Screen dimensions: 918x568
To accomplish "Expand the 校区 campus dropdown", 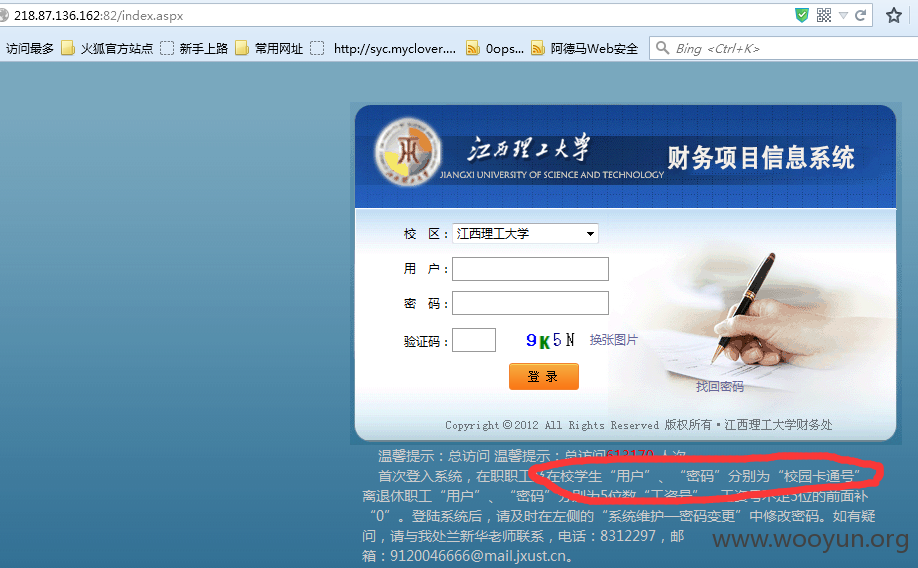I will (x=525, y=234).
